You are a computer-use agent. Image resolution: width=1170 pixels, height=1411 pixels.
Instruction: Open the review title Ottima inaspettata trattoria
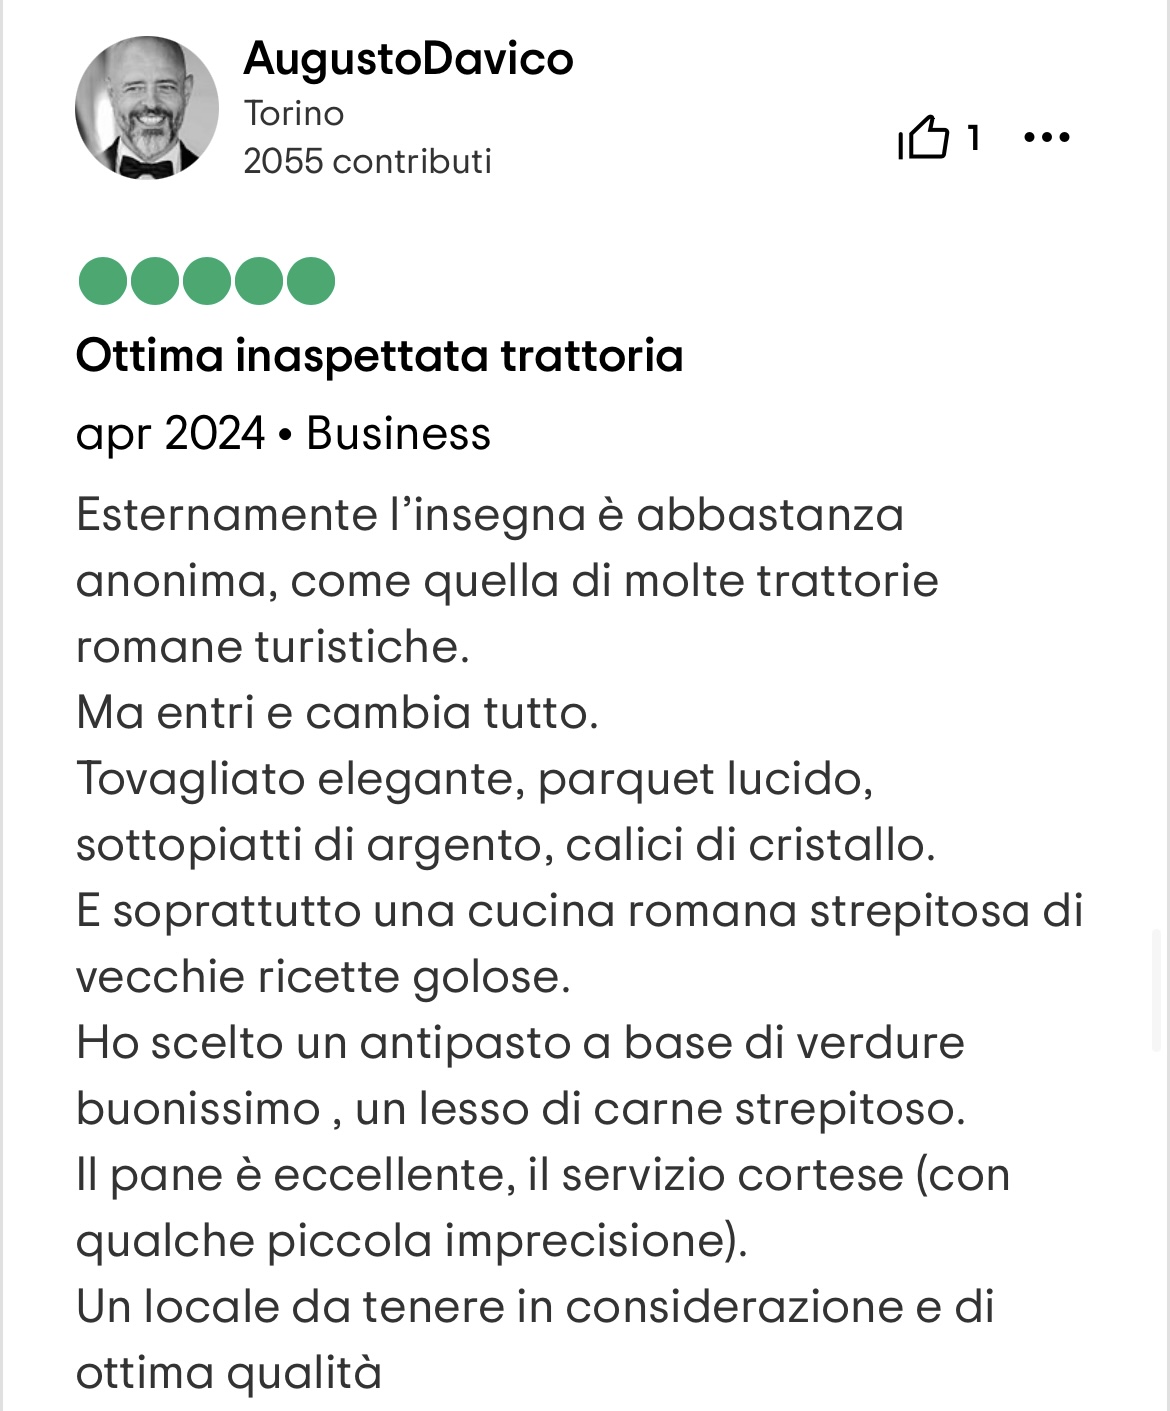pos(379,356)
